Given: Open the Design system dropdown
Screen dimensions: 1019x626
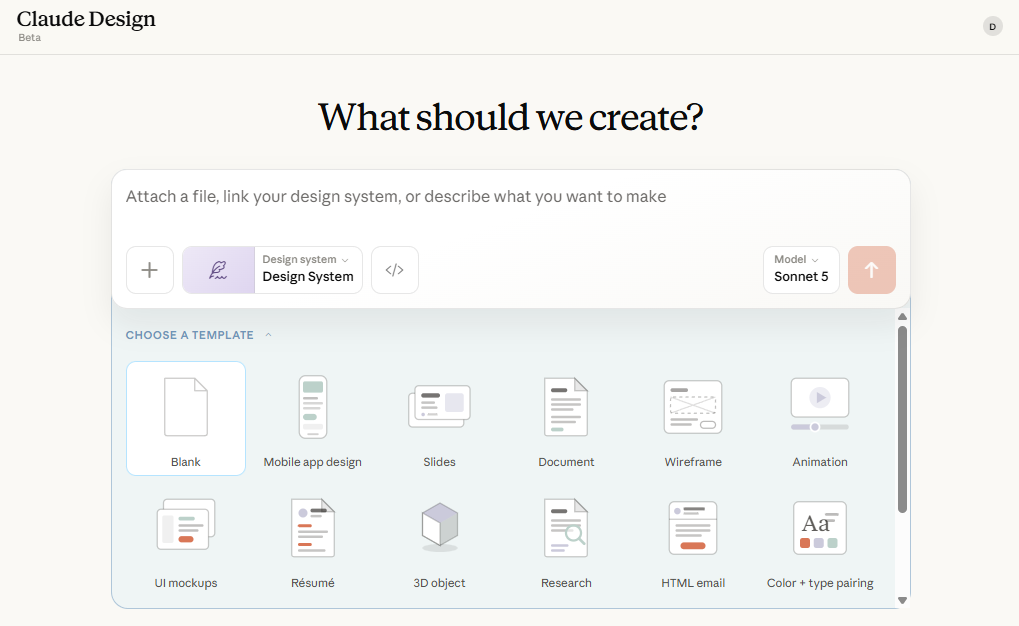Looking at the screenshot, I should [309, 270].
